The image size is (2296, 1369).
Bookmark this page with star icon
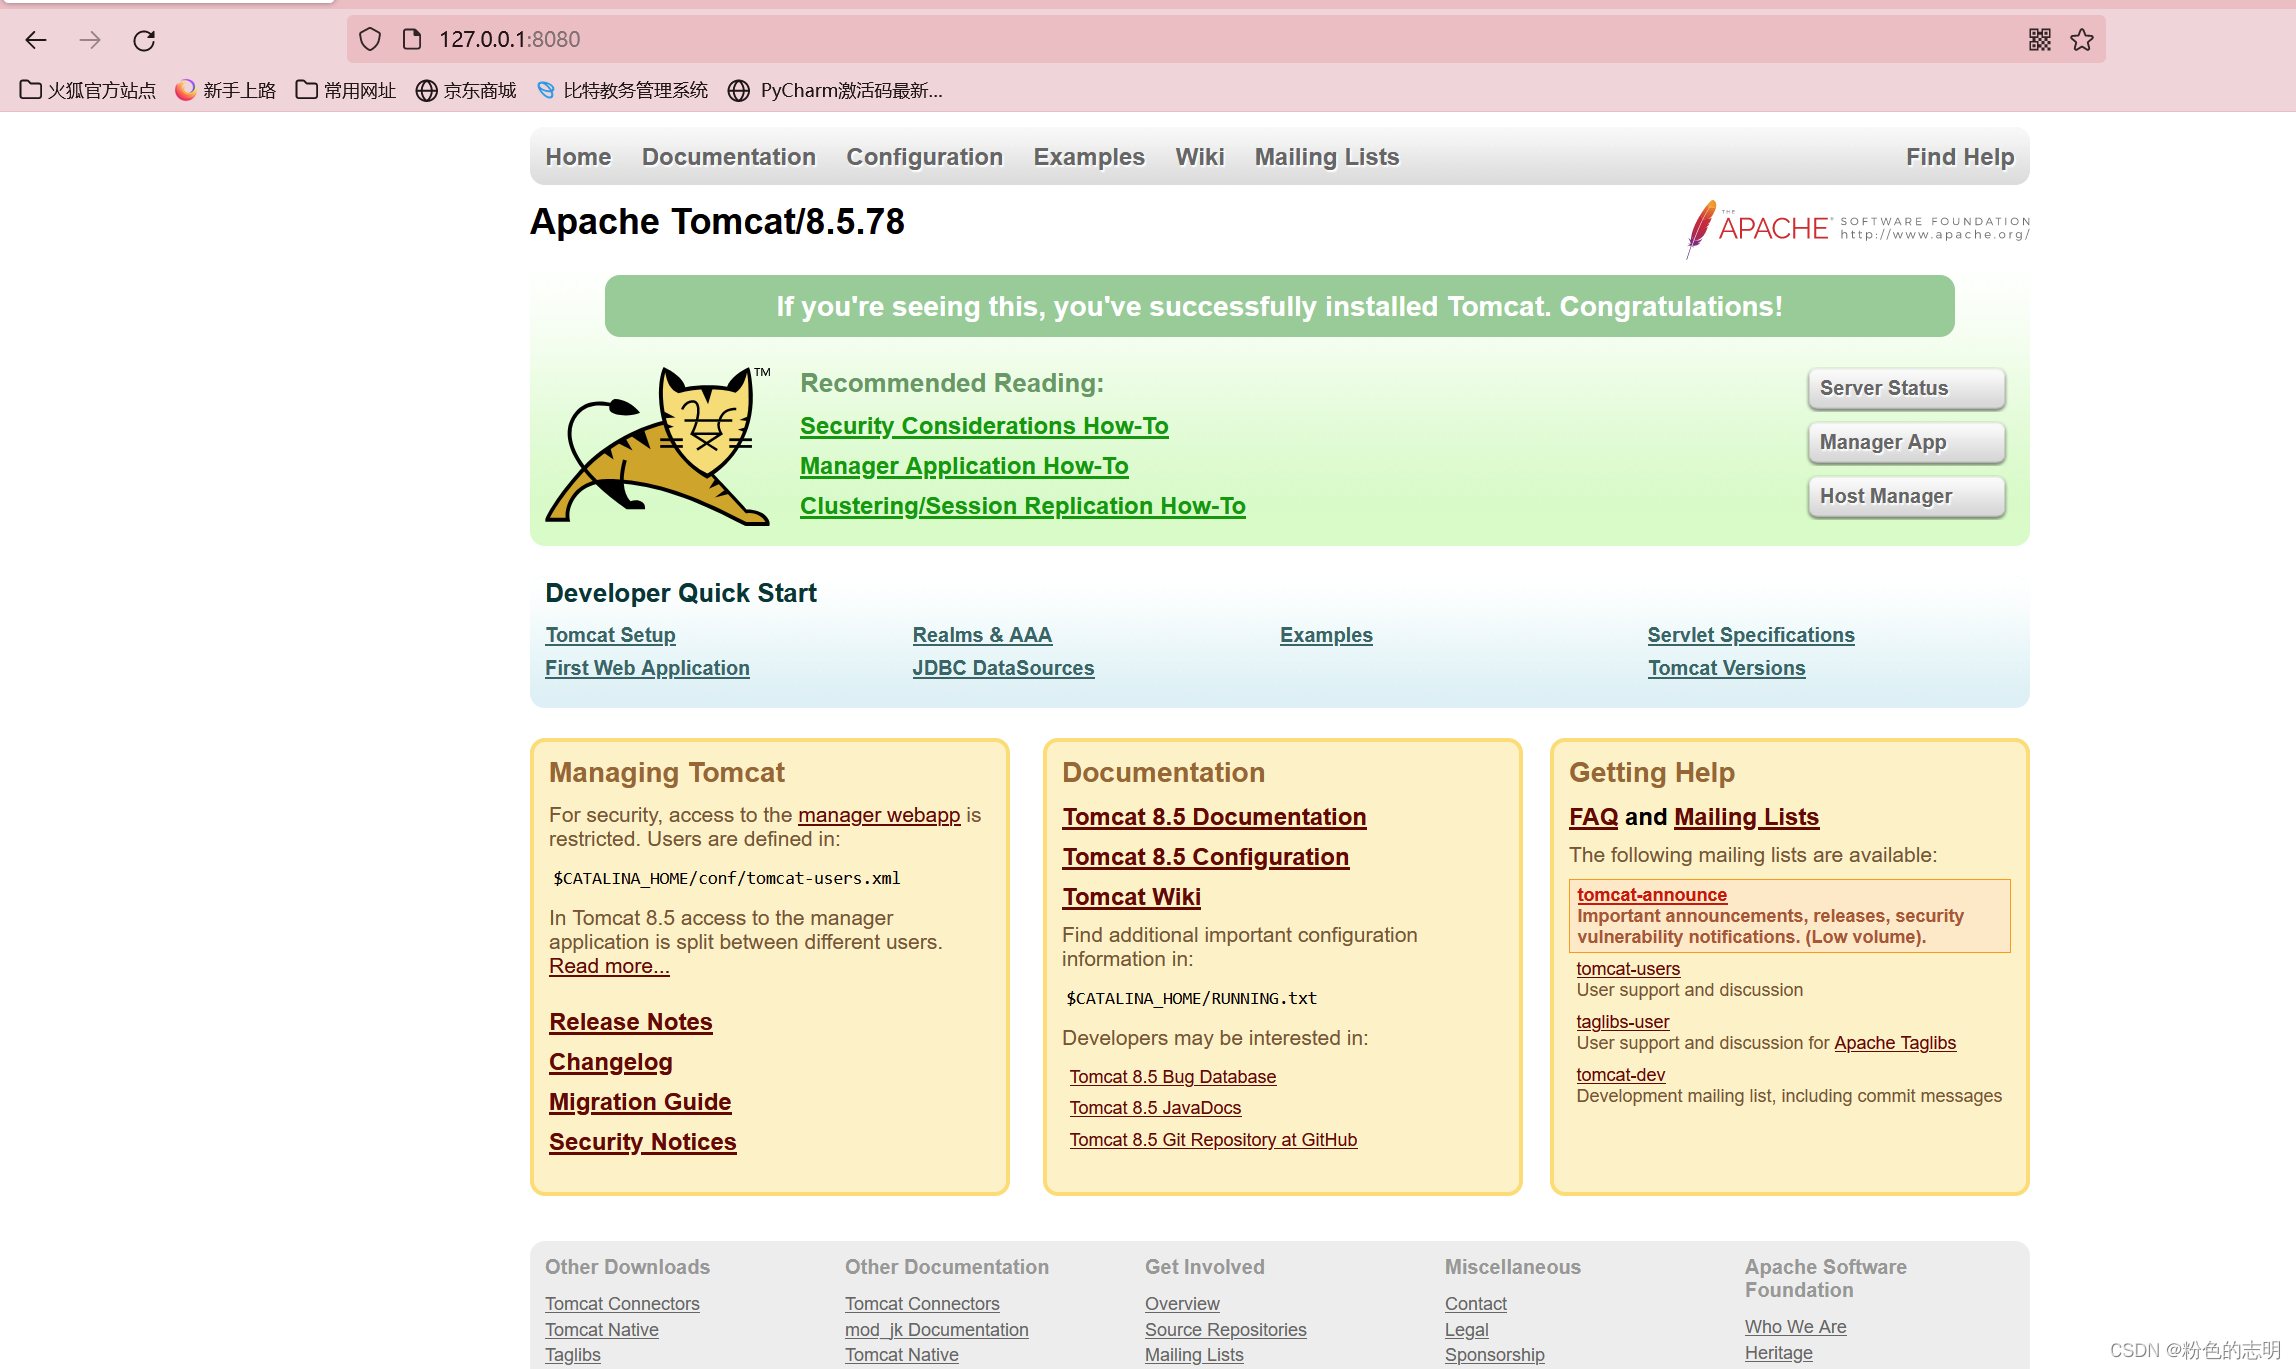pyautogui.click(x=2082, y=39)
